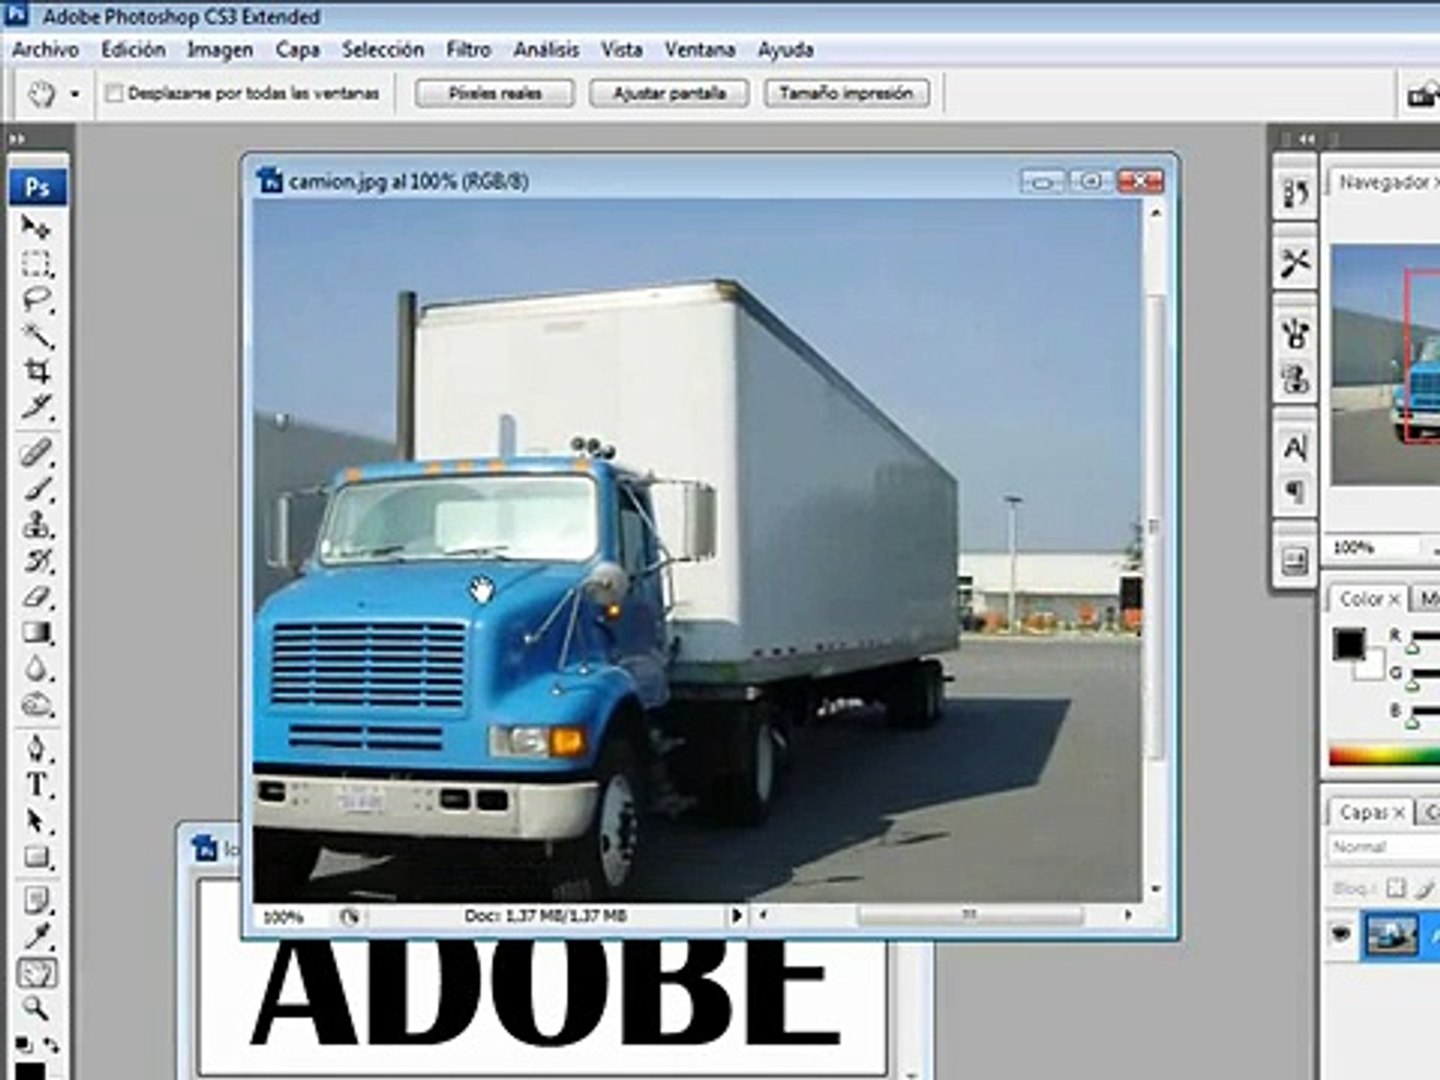
Task: Select the History Brush tool
Action: click(x=36, y=560)
